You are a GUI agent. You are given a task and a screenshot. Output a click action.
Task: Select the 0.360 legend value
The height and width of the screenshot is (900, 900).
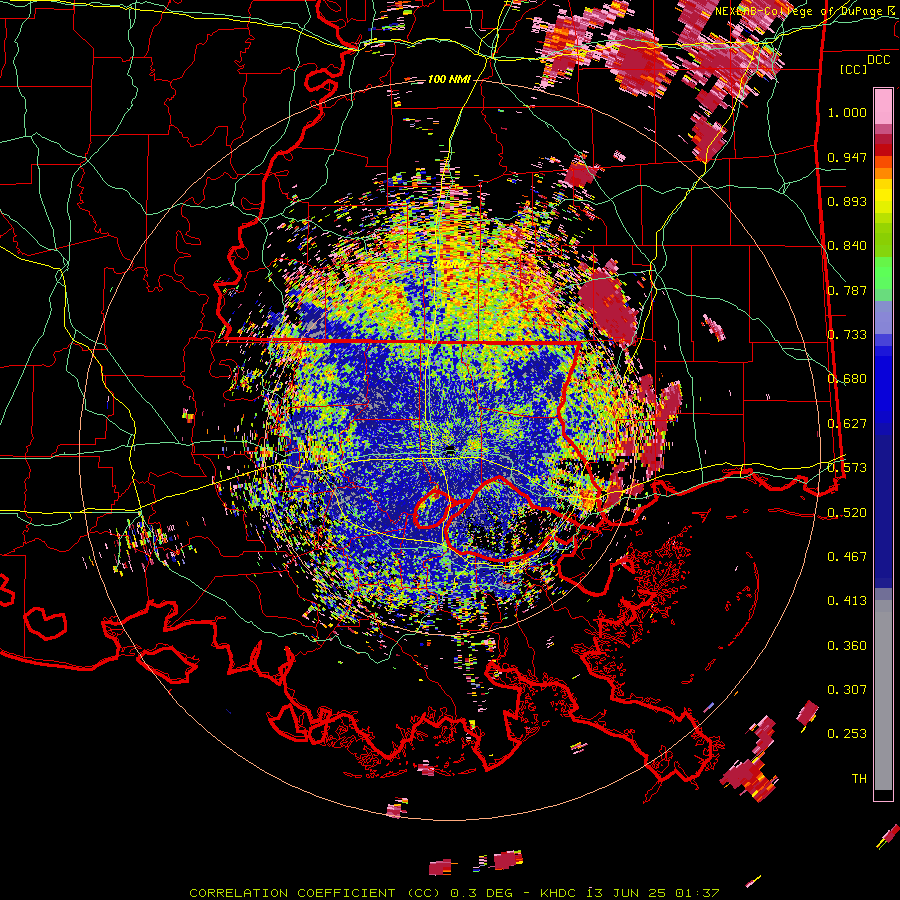847,646
